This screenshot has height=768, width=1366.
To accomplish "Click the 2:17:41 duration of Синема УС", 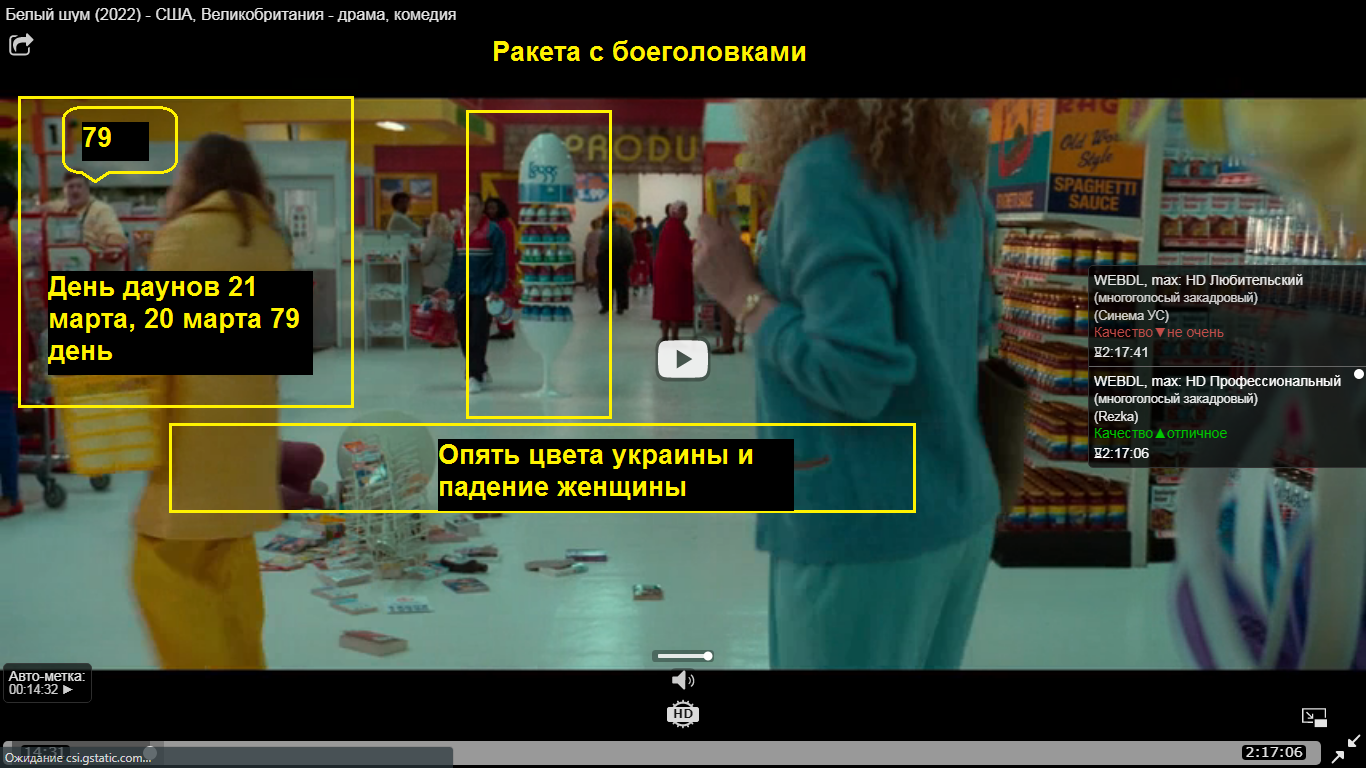I will point(1121,352).
